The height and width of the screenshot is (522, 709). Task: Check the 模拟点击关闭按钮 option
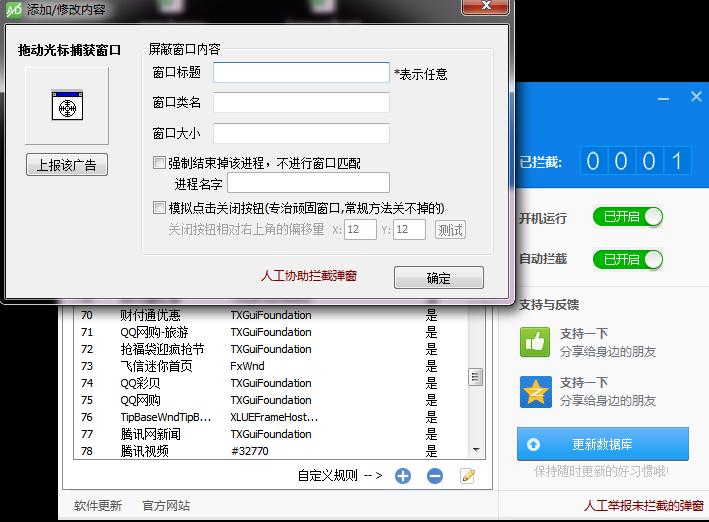coord(159,208)
